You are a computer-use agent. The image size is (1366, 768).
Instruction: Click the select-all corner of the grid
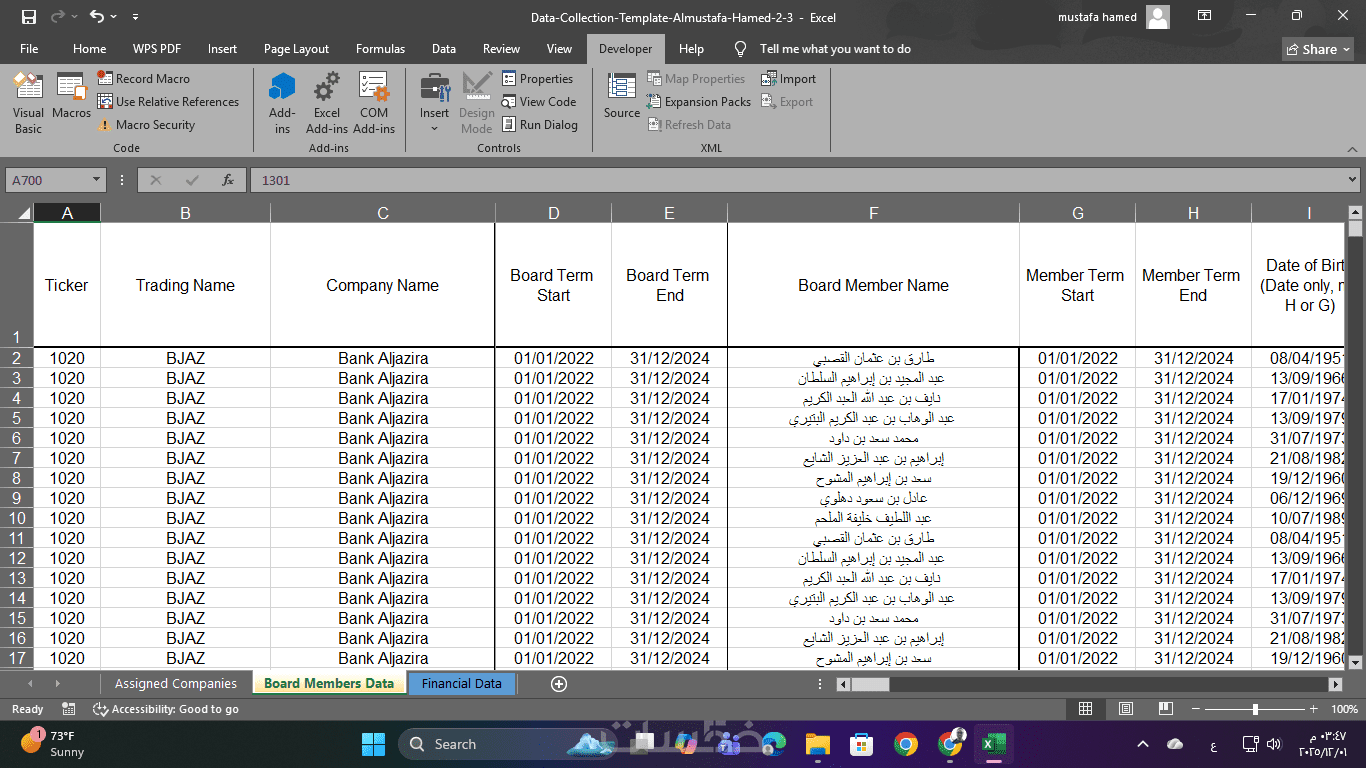pyautogui.click(x=17, y=213)
